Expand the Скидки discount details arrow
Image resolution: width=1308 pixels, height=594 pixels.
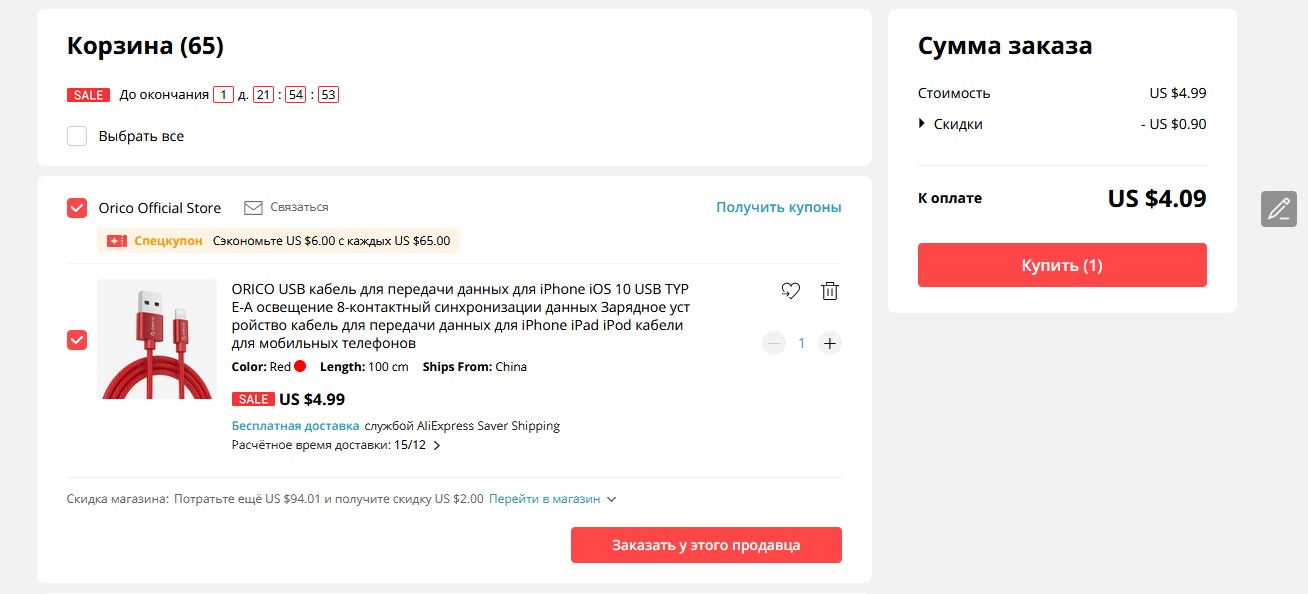[922, 124]
